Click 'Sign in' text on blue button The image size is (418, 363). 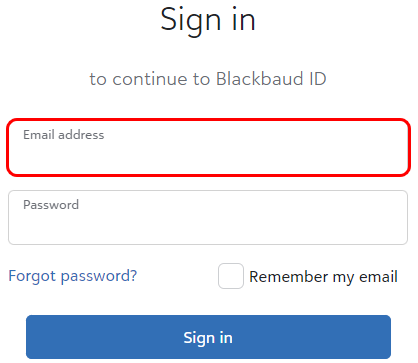208,338
